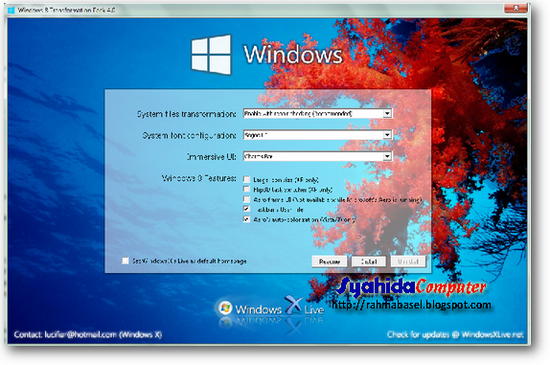Image resolution: width=550 pixels, height=365 pixels.
Task: Open the System font configuration dropdown
Action: pos(317,135)
